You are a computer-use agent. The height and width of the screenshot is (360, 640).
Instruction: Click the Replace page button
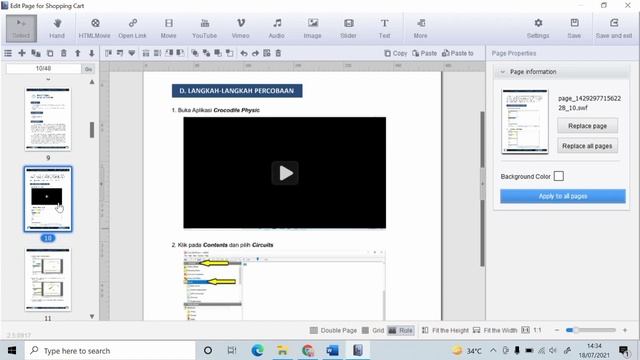(x=587, y=126)
